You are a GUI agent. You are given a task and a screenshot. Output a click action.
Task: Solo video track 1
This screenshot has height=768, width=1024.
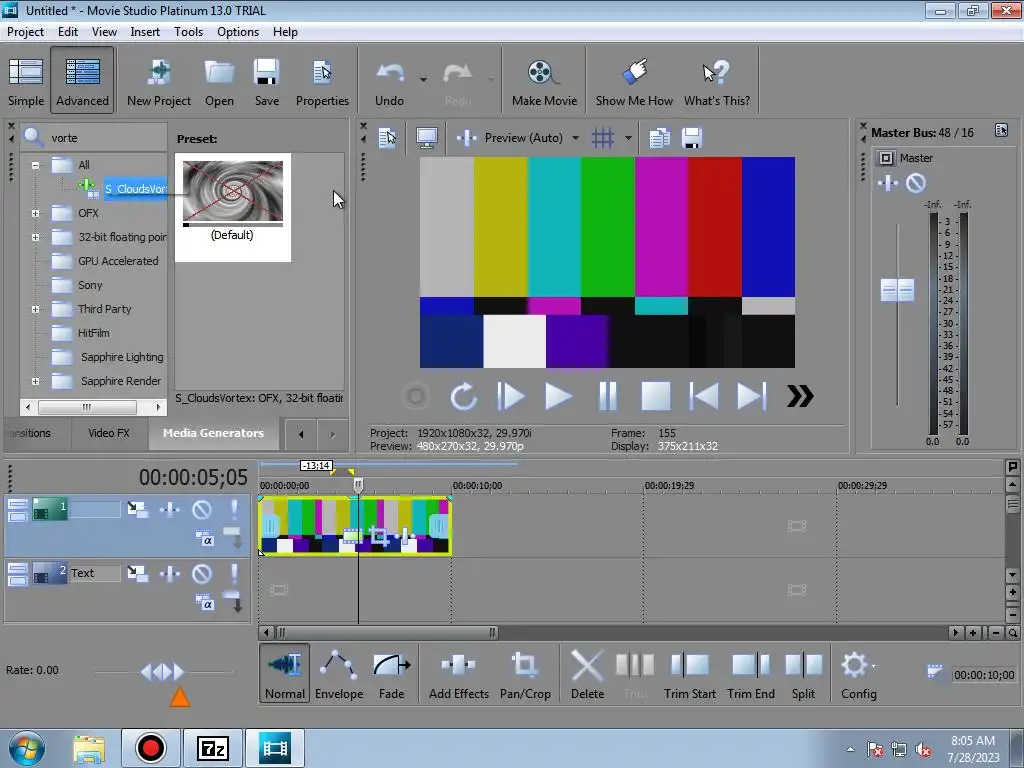[x=234, y=509]
